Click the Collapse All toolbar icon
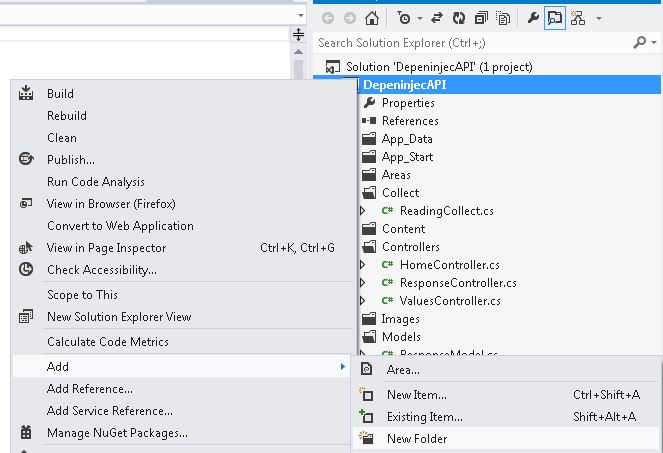663x453 pixels. (x=482, y=18)
